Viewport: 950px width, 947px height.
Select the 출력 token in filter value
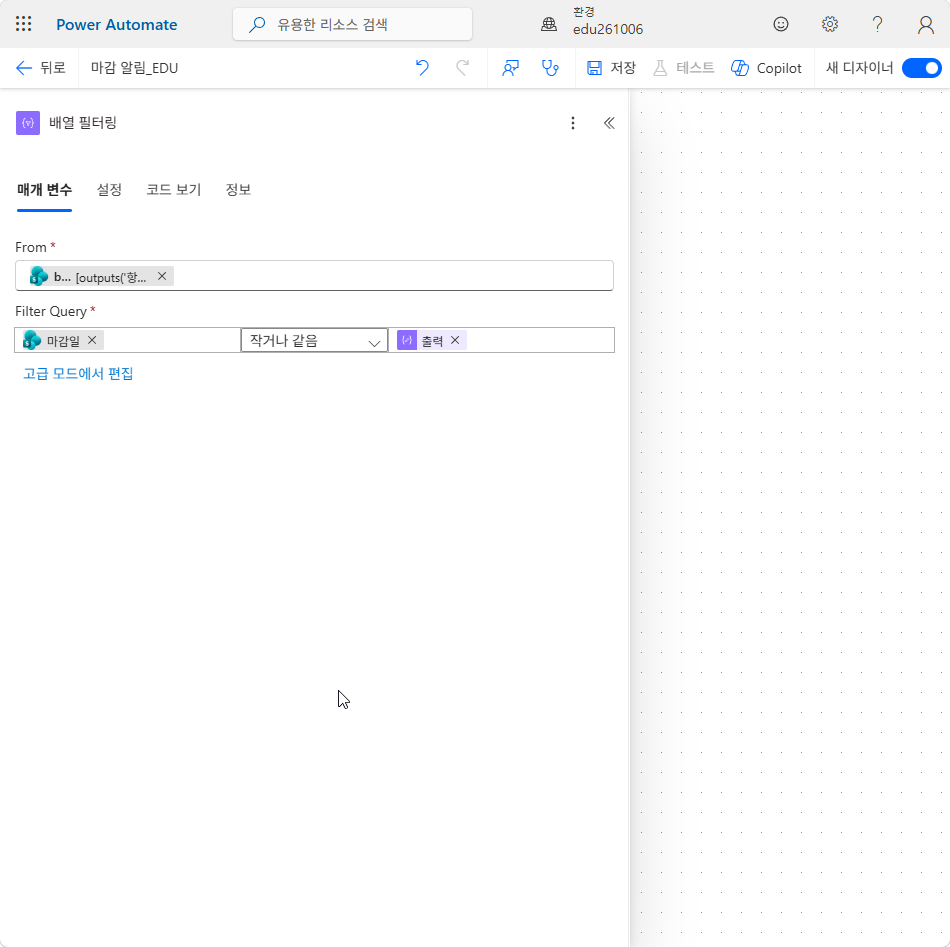tap(431, 341)
